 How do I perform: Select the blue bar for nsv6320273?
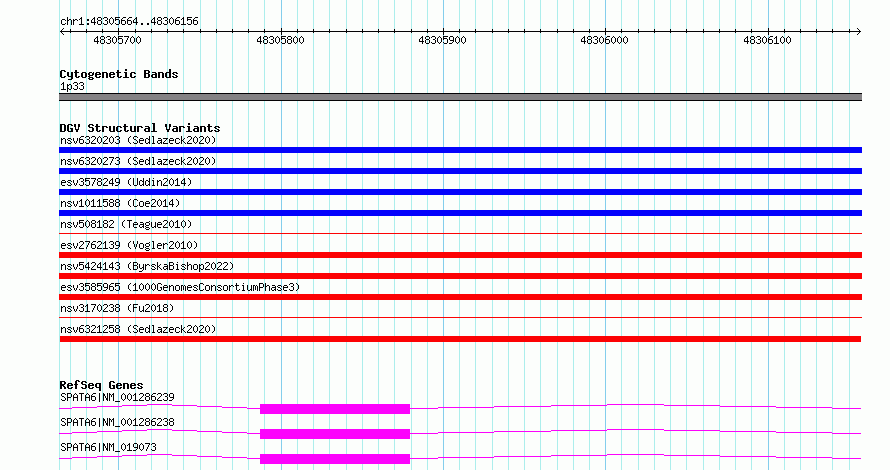point(460,171)
